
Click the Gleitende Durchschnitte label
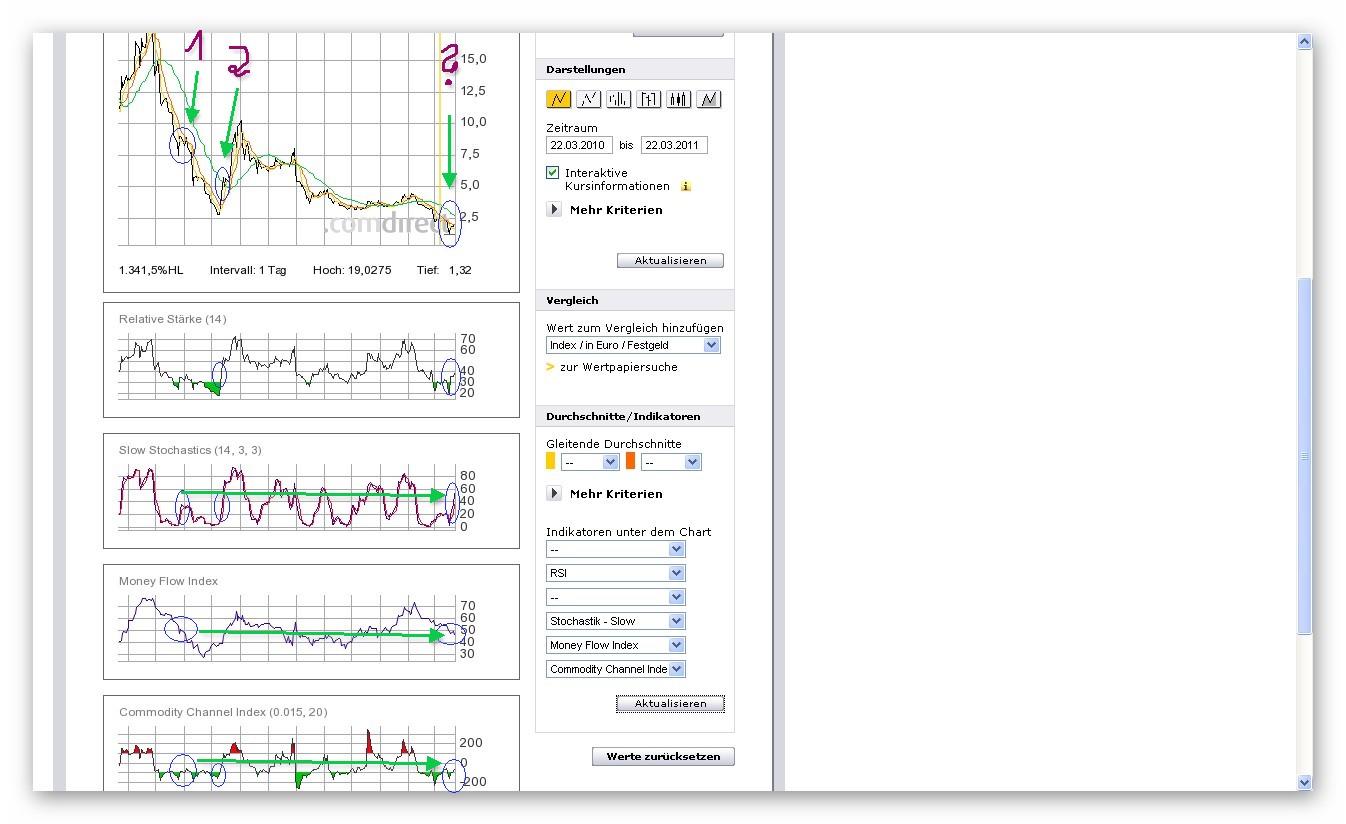[614, 444]
